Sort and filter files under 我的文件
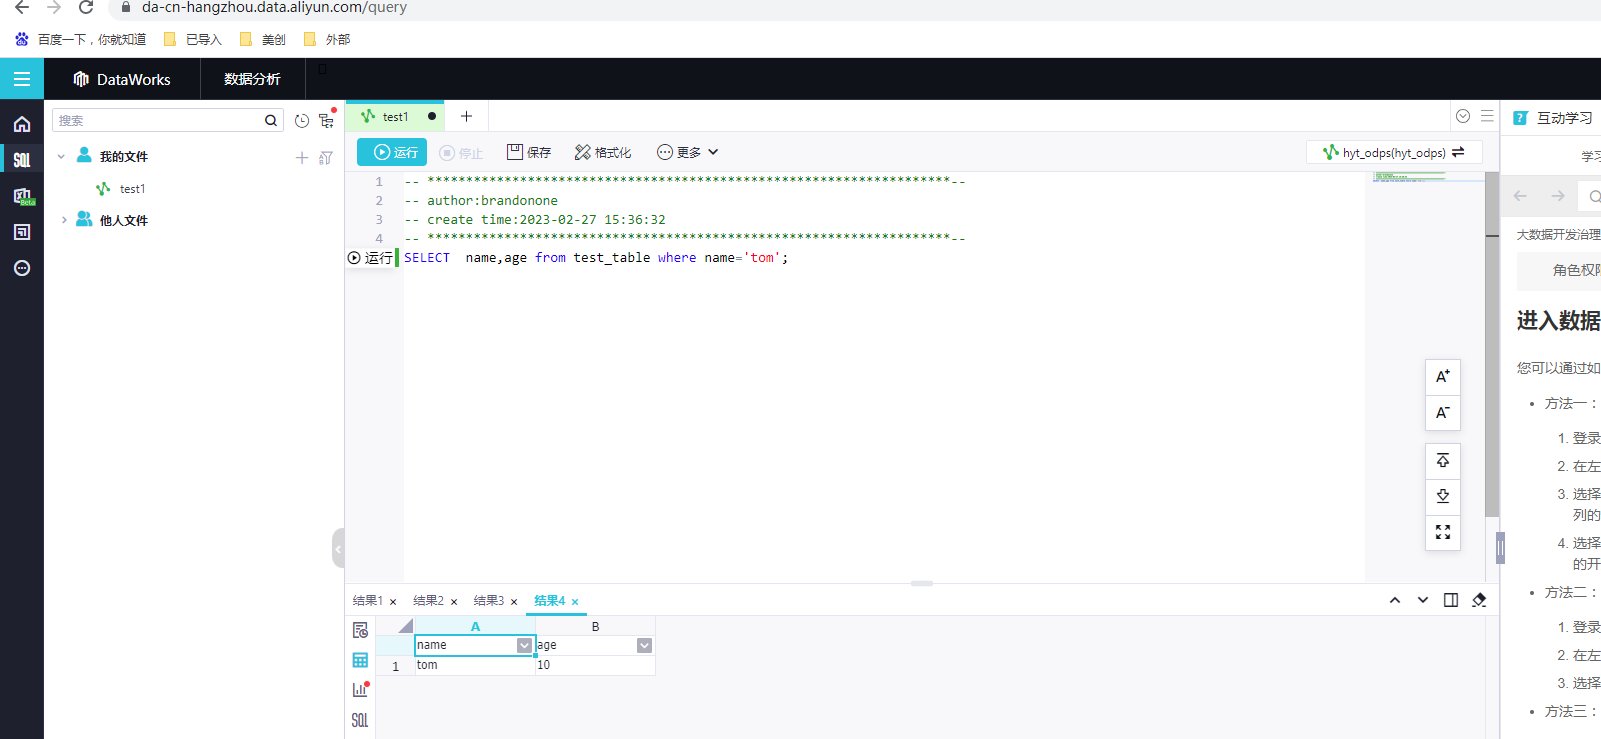 (x=325, y=157)
